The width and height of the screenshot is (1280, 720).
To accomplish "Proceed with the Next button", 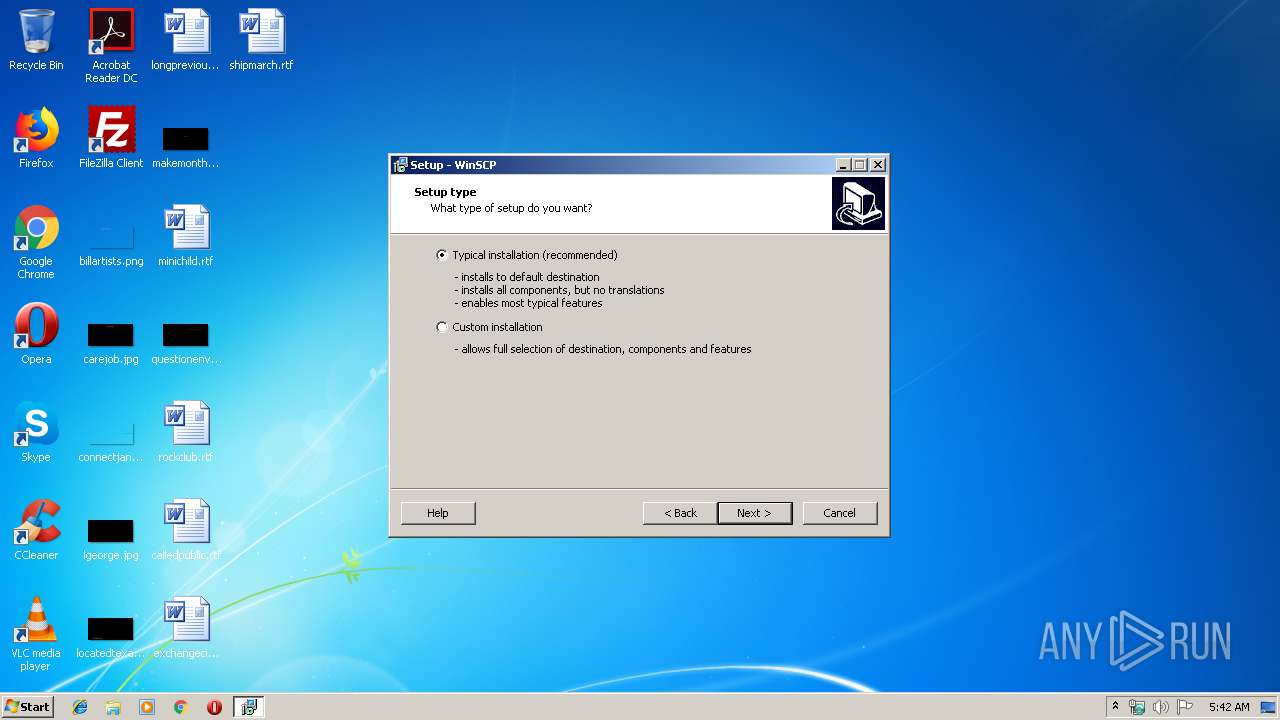I will click(x=755, y=513).
